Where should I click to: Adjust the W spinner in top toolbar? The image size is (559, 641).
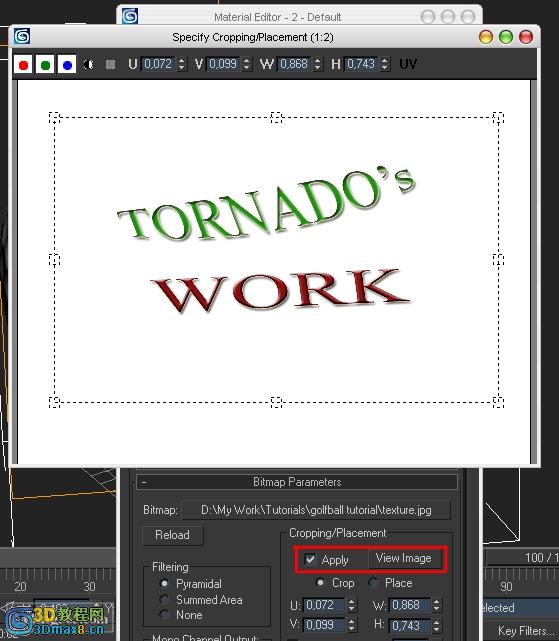(x=318, y=64)
